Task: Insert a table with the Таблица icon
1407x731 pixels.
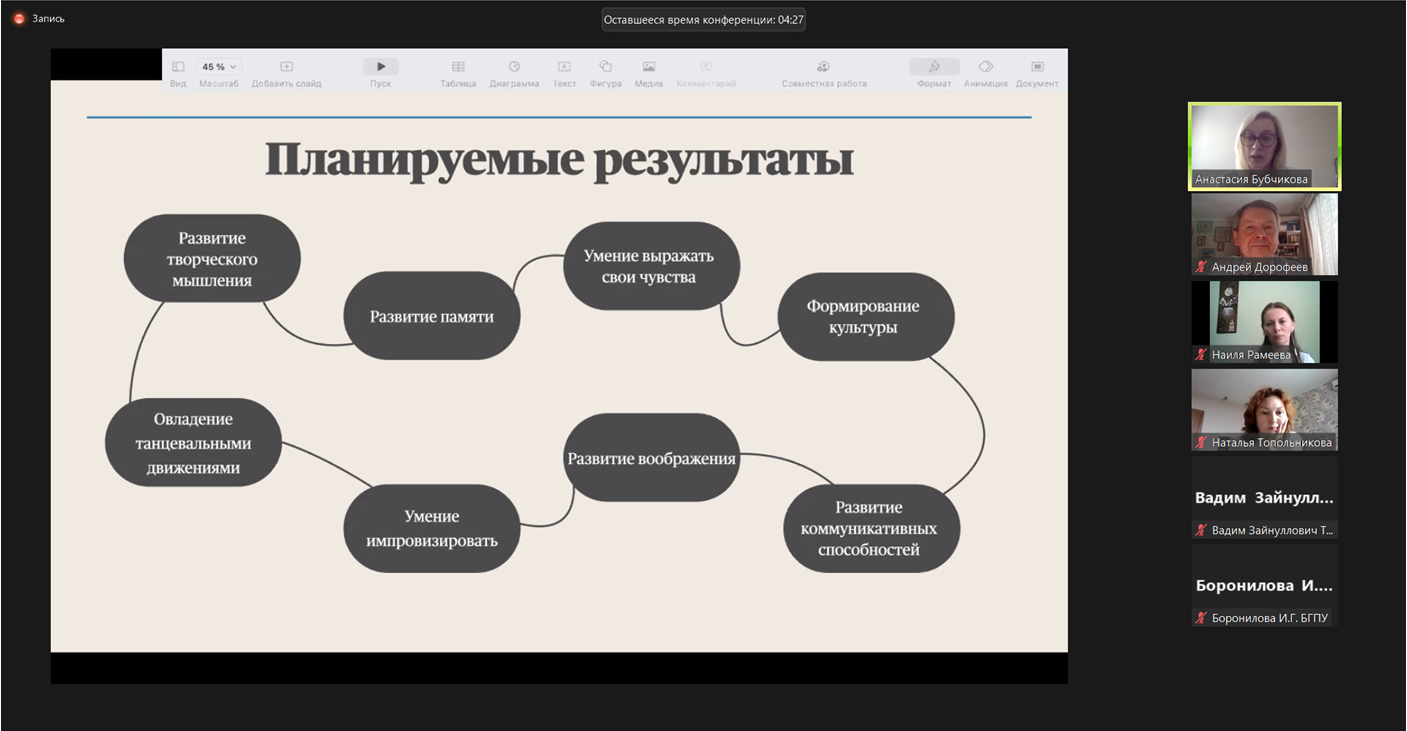Action: click(x=458, y=67)
